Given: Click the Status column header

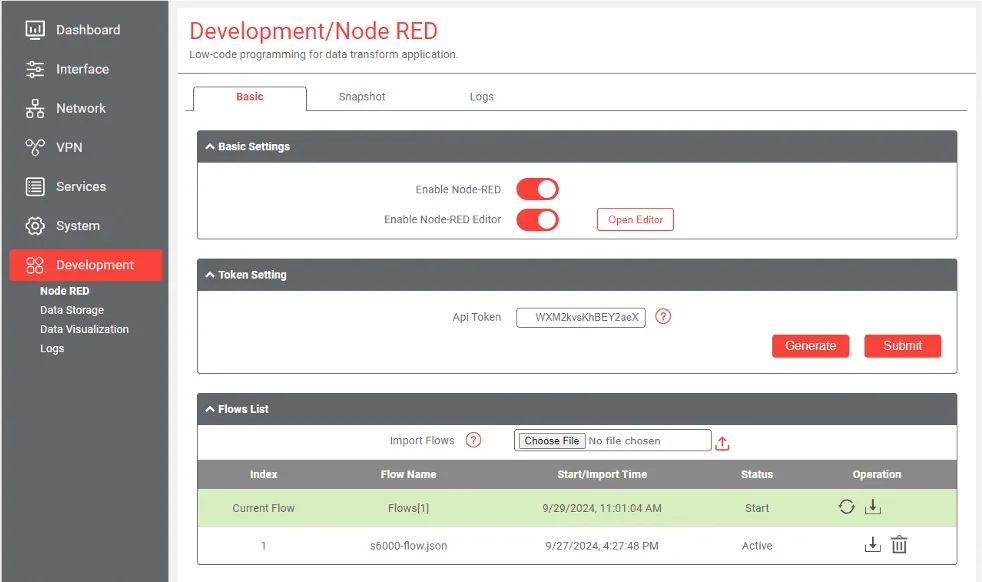Looking at the screenshot, I should pyautogui.click(x=757, y=474).
